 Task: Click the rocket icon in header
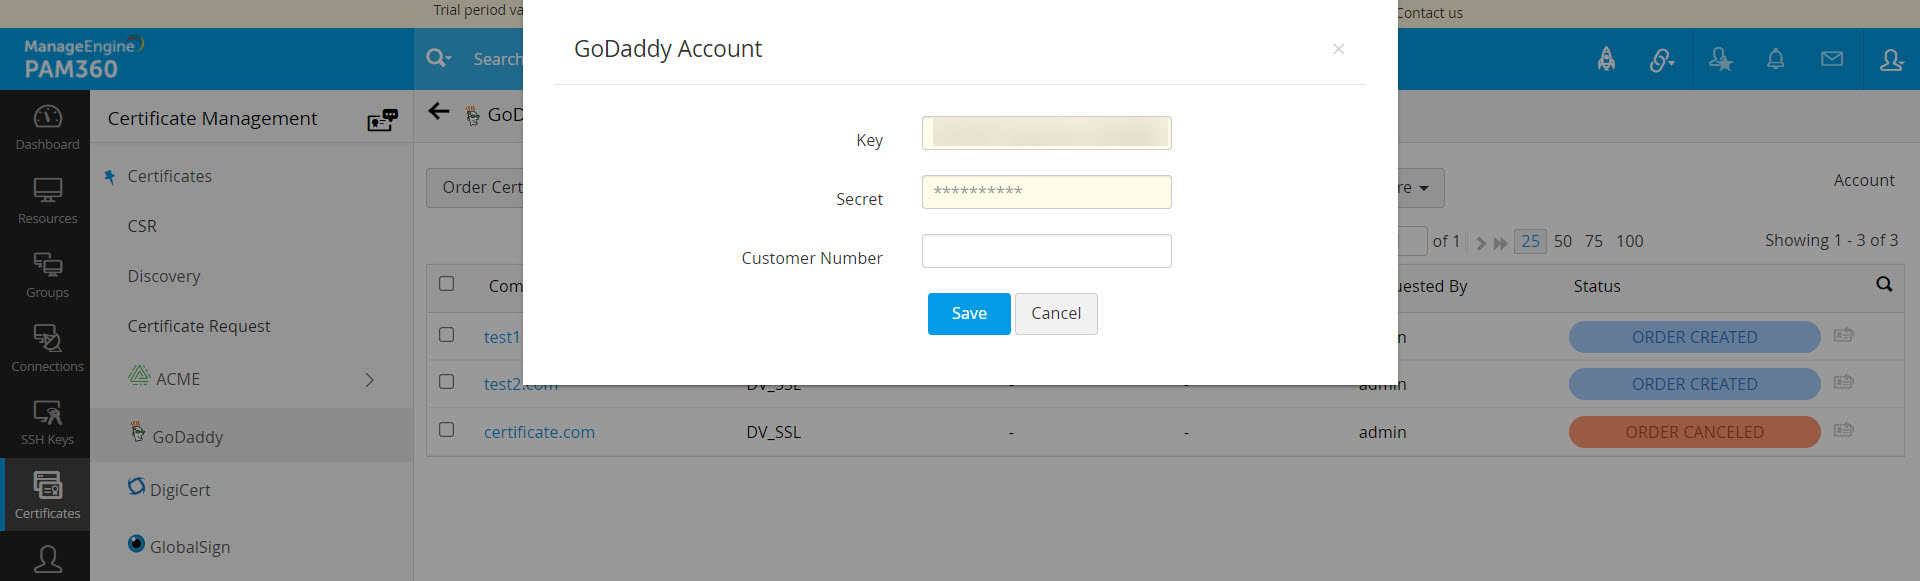1606,60
